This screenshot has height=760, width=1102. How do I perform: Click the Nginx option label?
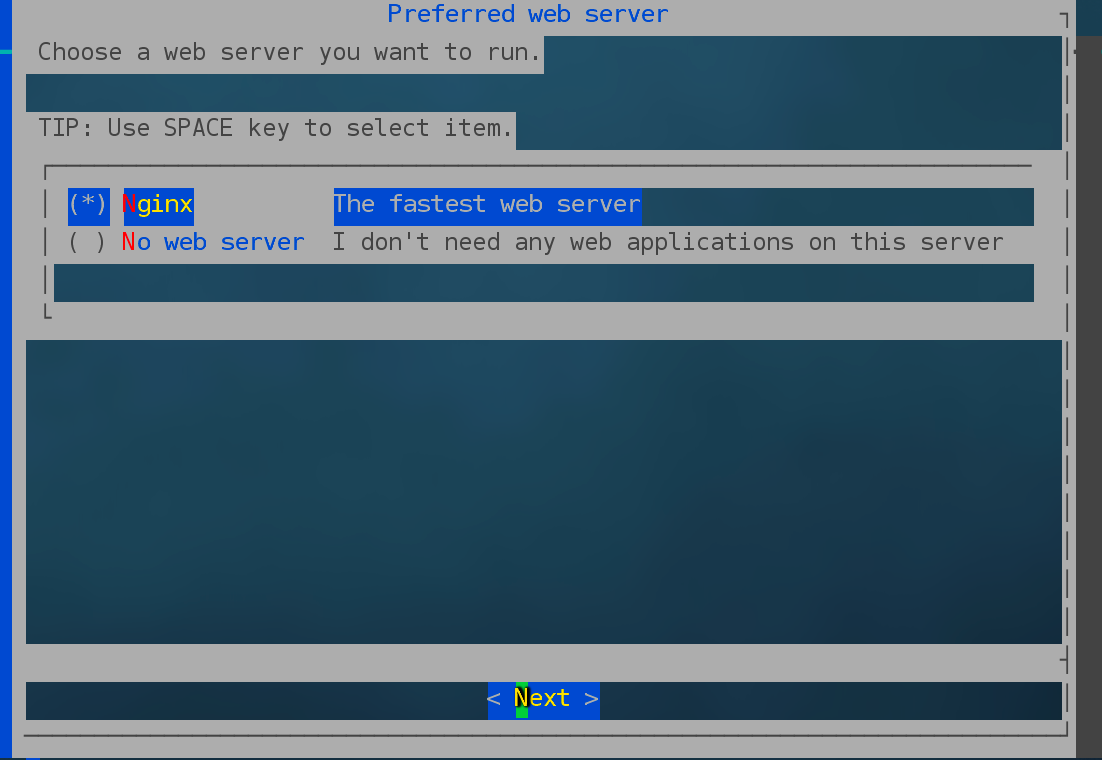coord(158,205)
